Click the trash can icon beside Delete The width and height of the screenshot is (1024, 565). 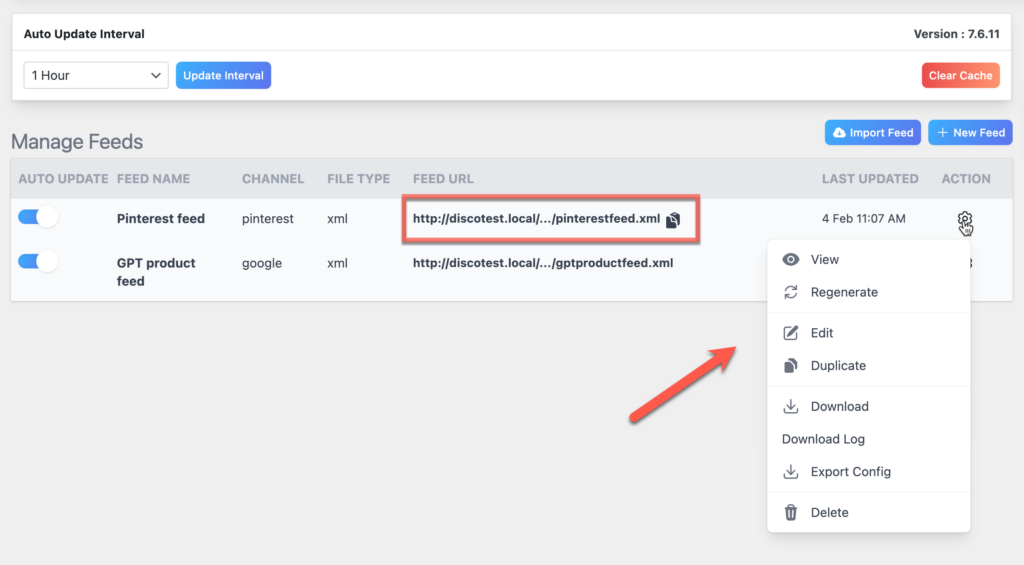click(x=790, y=512)
